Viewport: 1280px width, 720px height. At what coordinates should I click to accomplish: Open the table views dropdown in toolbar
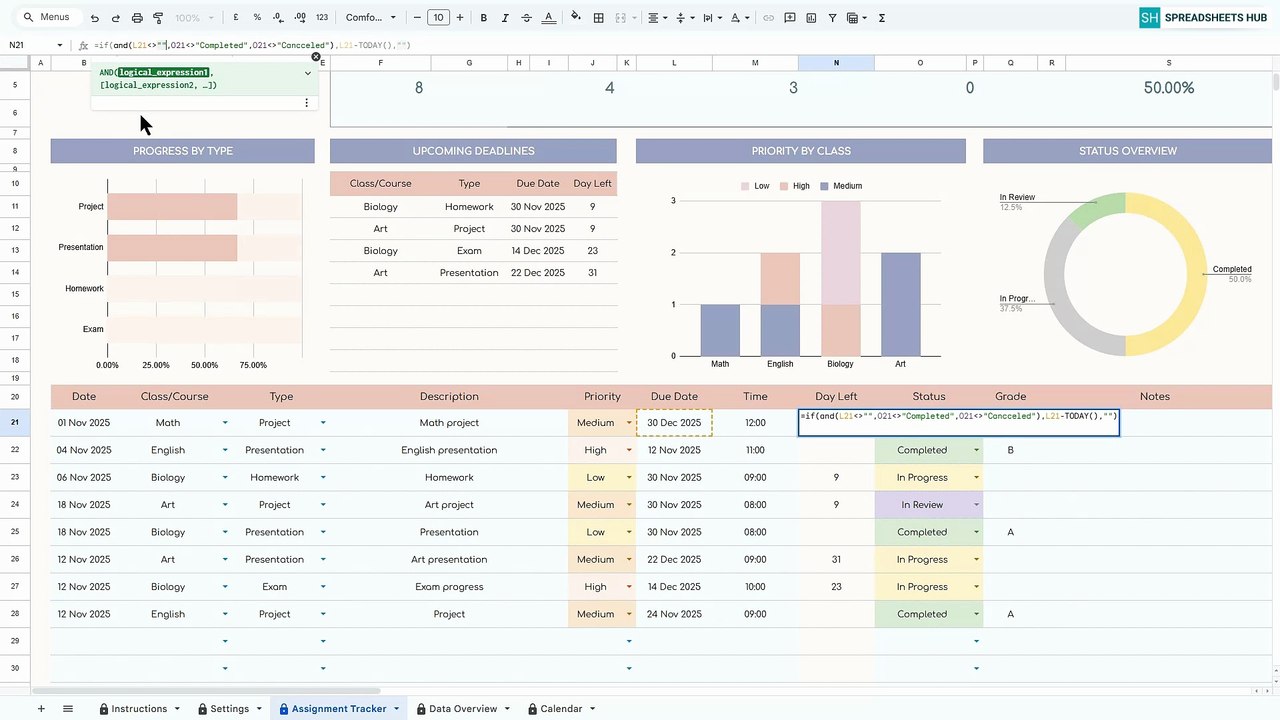click(x=856, y=18)
